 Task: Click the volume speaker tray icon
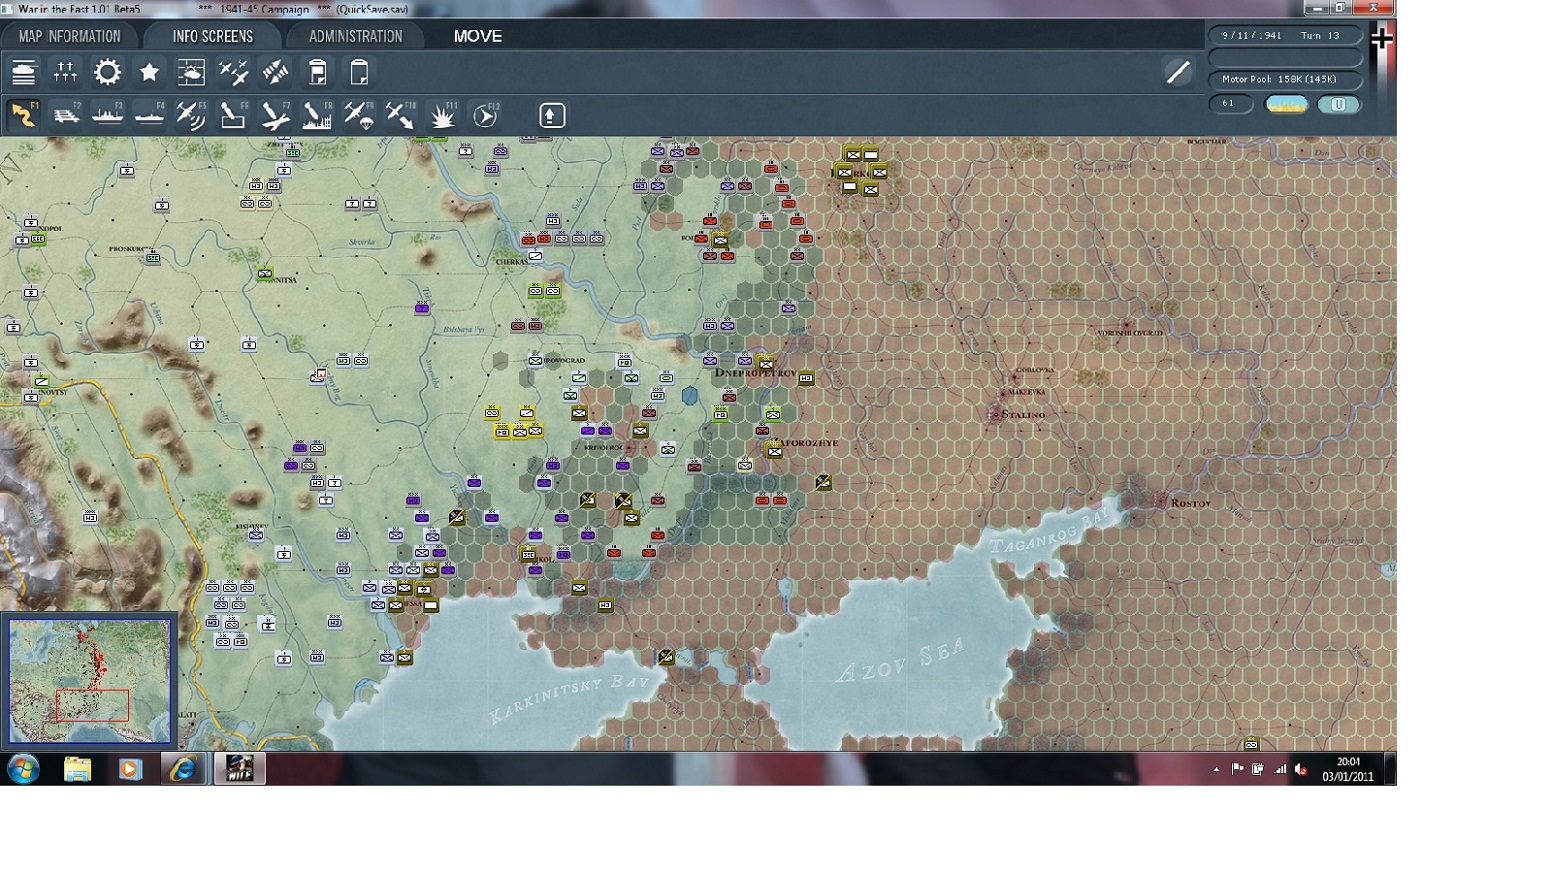coord(1301,769)
